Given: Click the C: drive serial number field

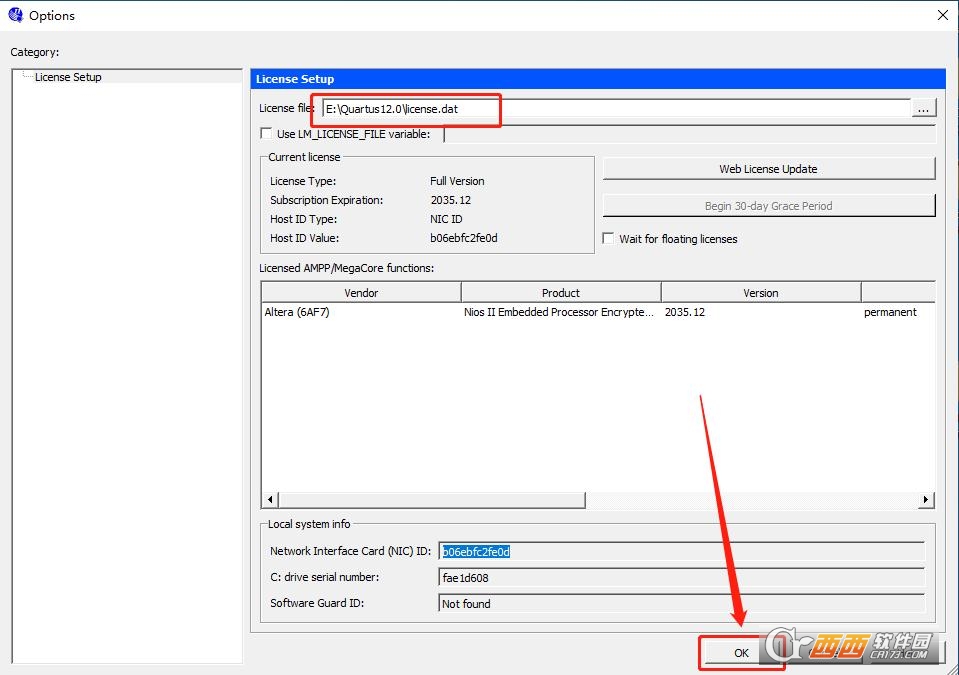Looking at the screenshot, I should (x=681, y=578).
